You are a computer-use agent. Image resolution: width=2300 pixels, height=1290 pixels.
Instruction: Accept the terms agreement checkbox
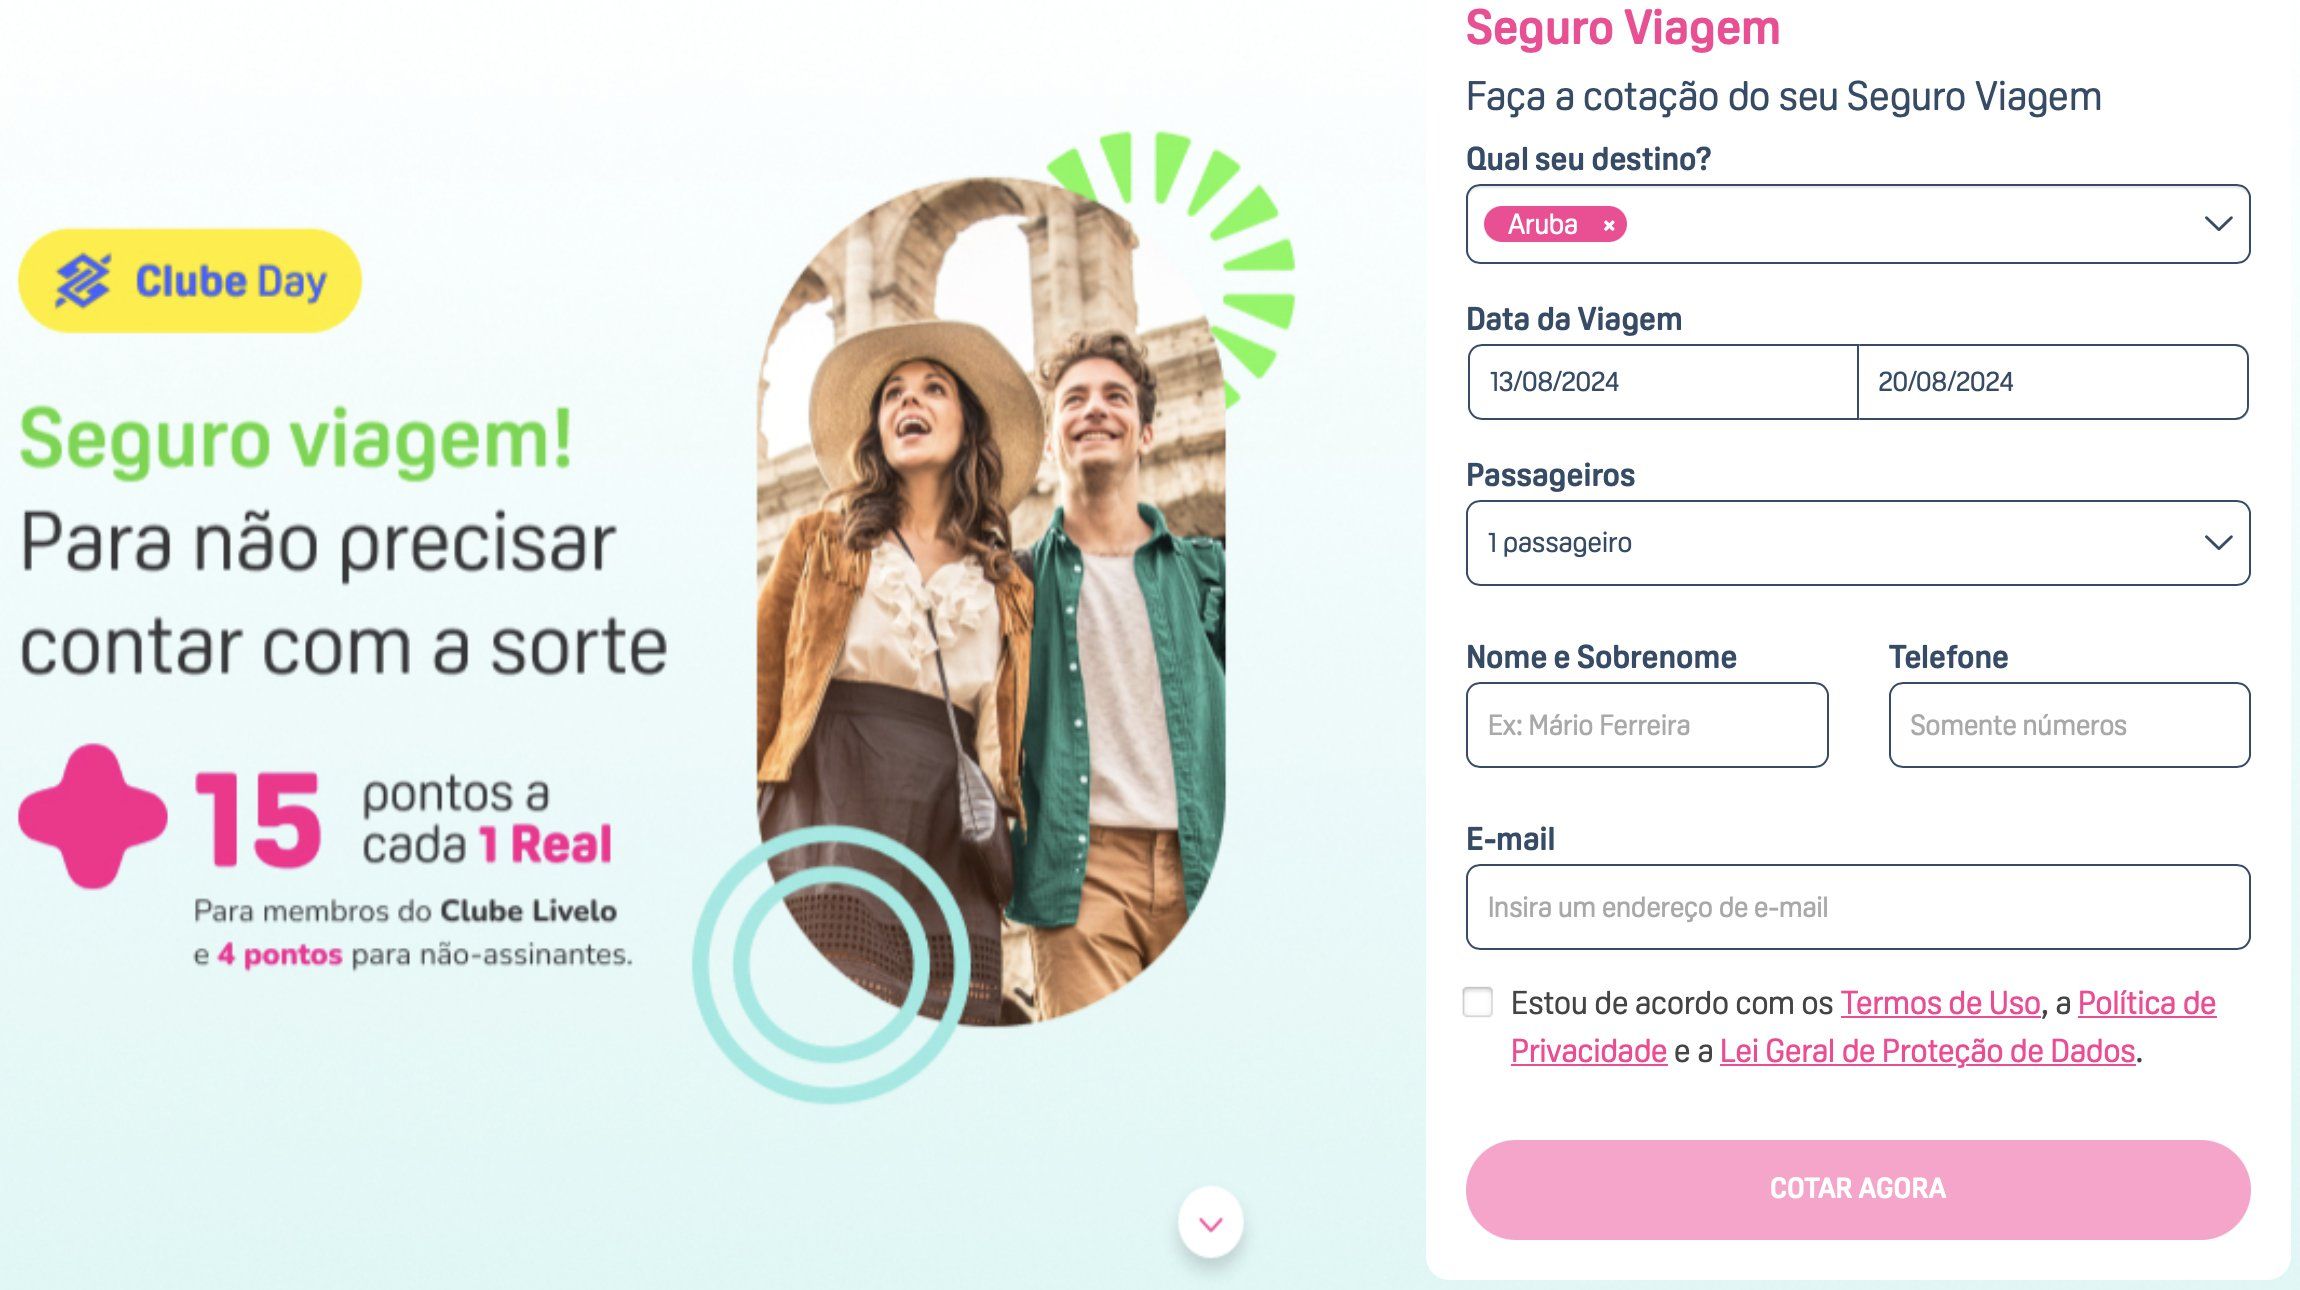coord(1478,1002)
